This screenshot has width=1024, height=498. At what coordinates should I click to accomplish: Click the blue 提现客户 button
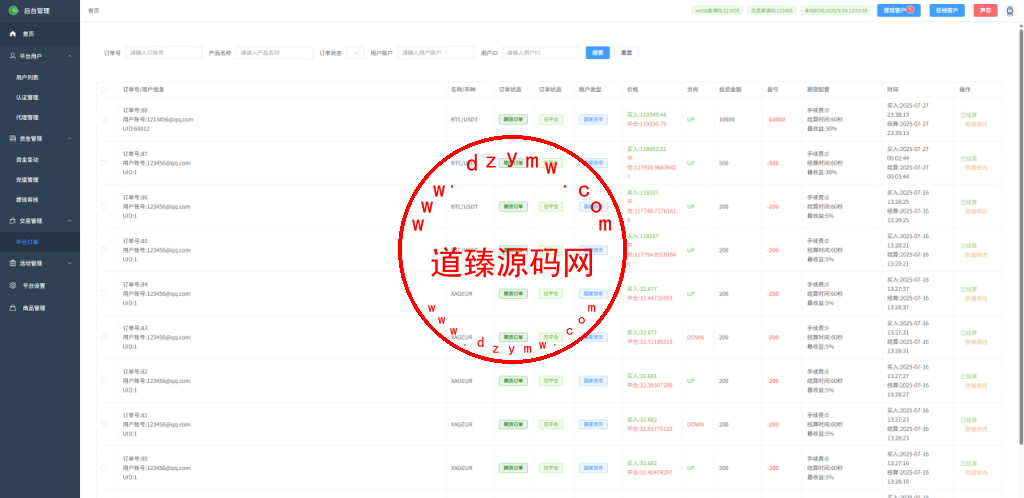tap(899, 10)
